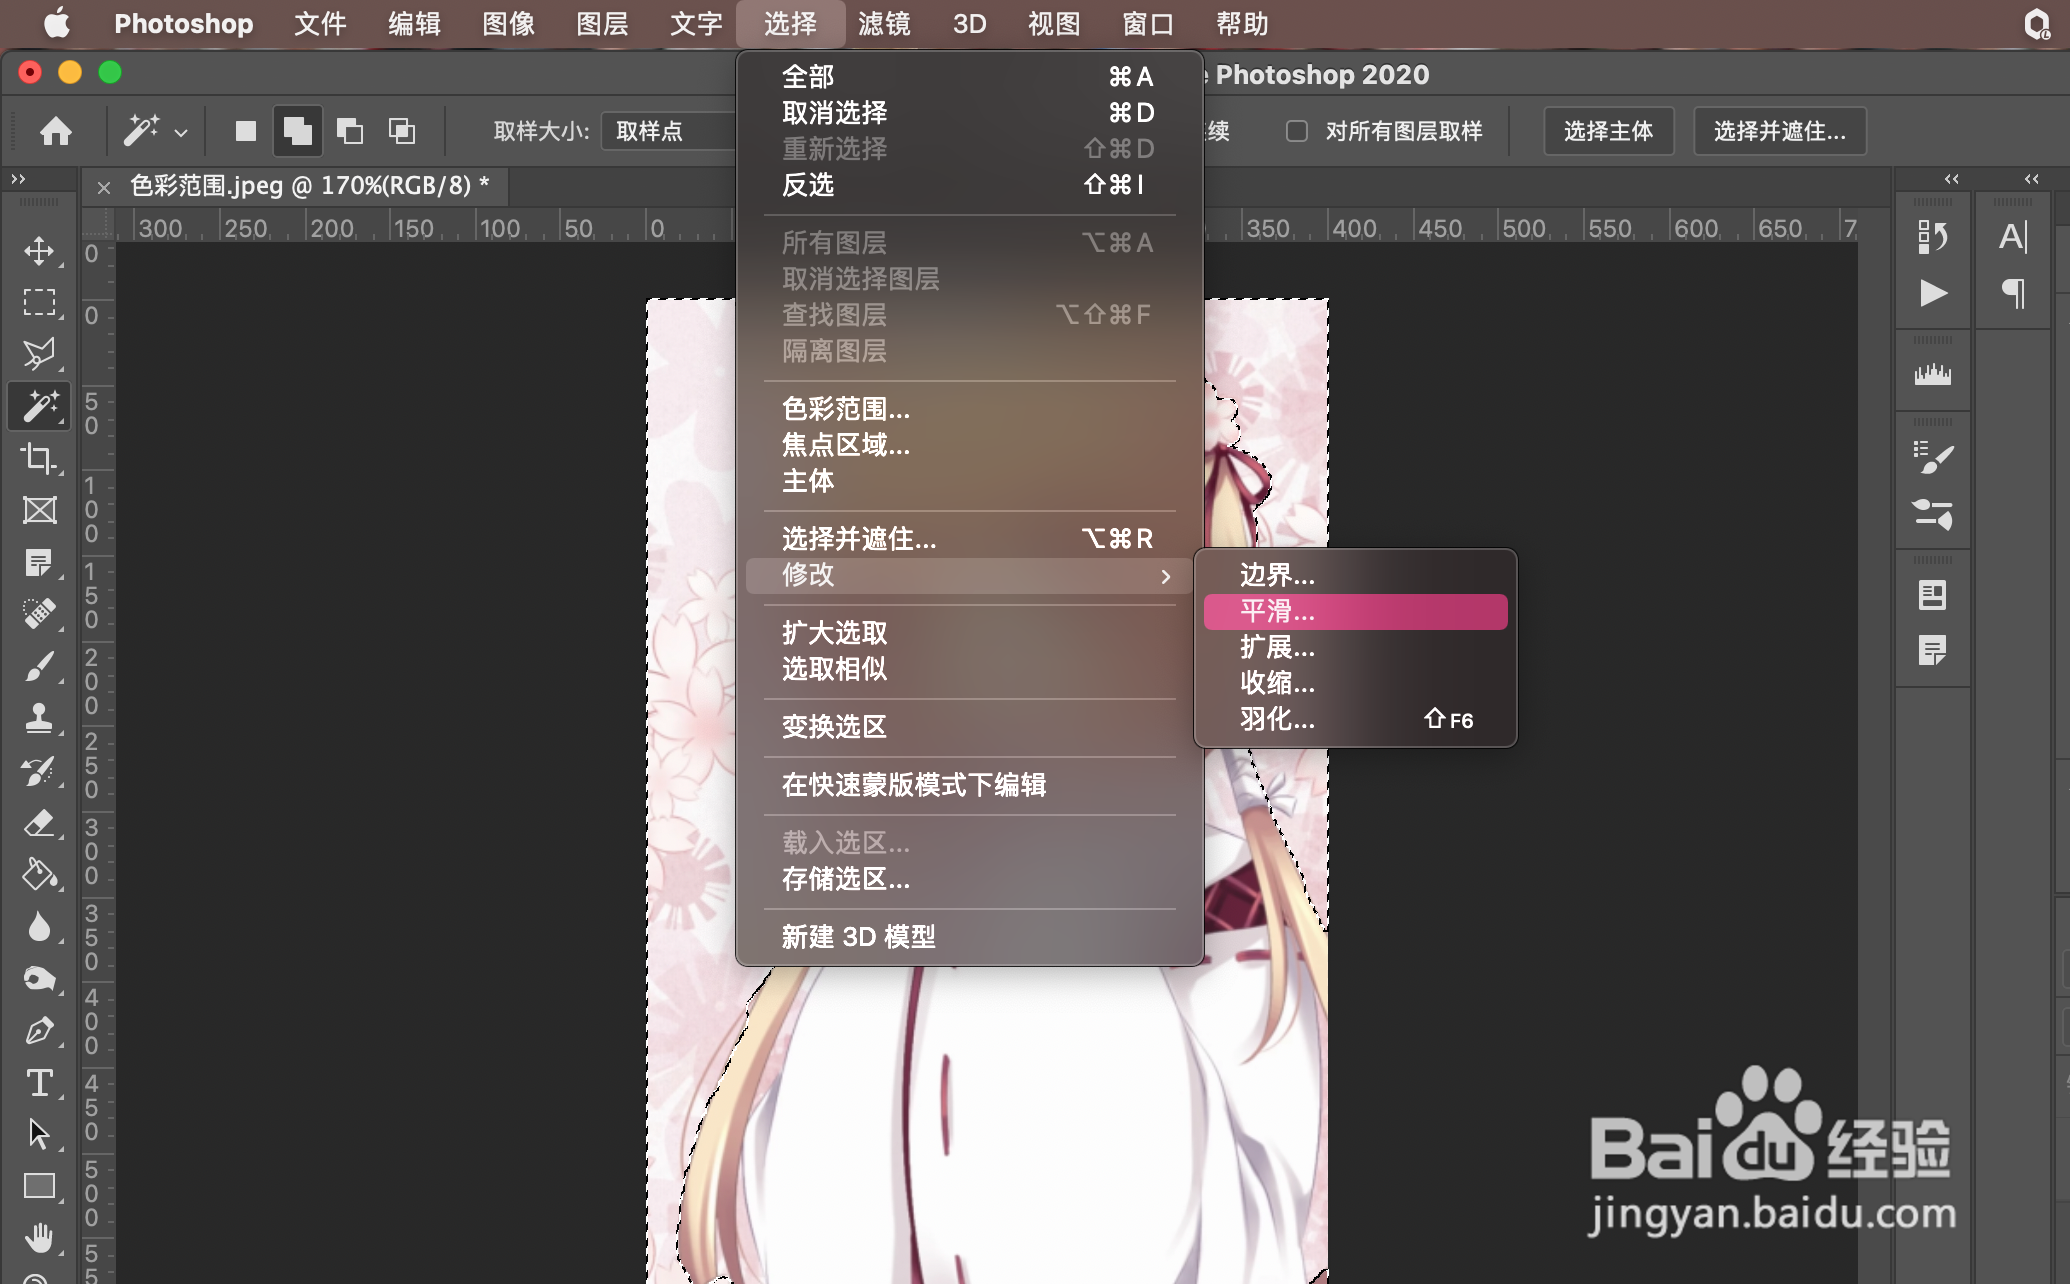Select the Frame tool
2070x1284 pixels.
[39, 510]
